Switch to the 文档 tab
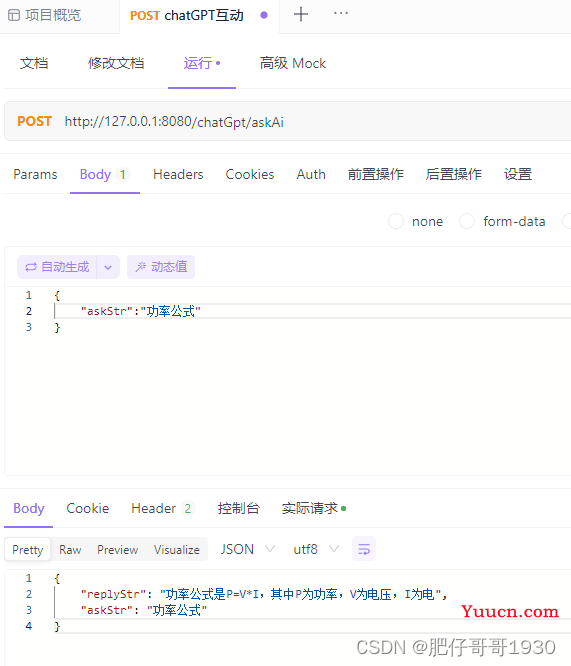The image size is (571, 666). (34, 63)
